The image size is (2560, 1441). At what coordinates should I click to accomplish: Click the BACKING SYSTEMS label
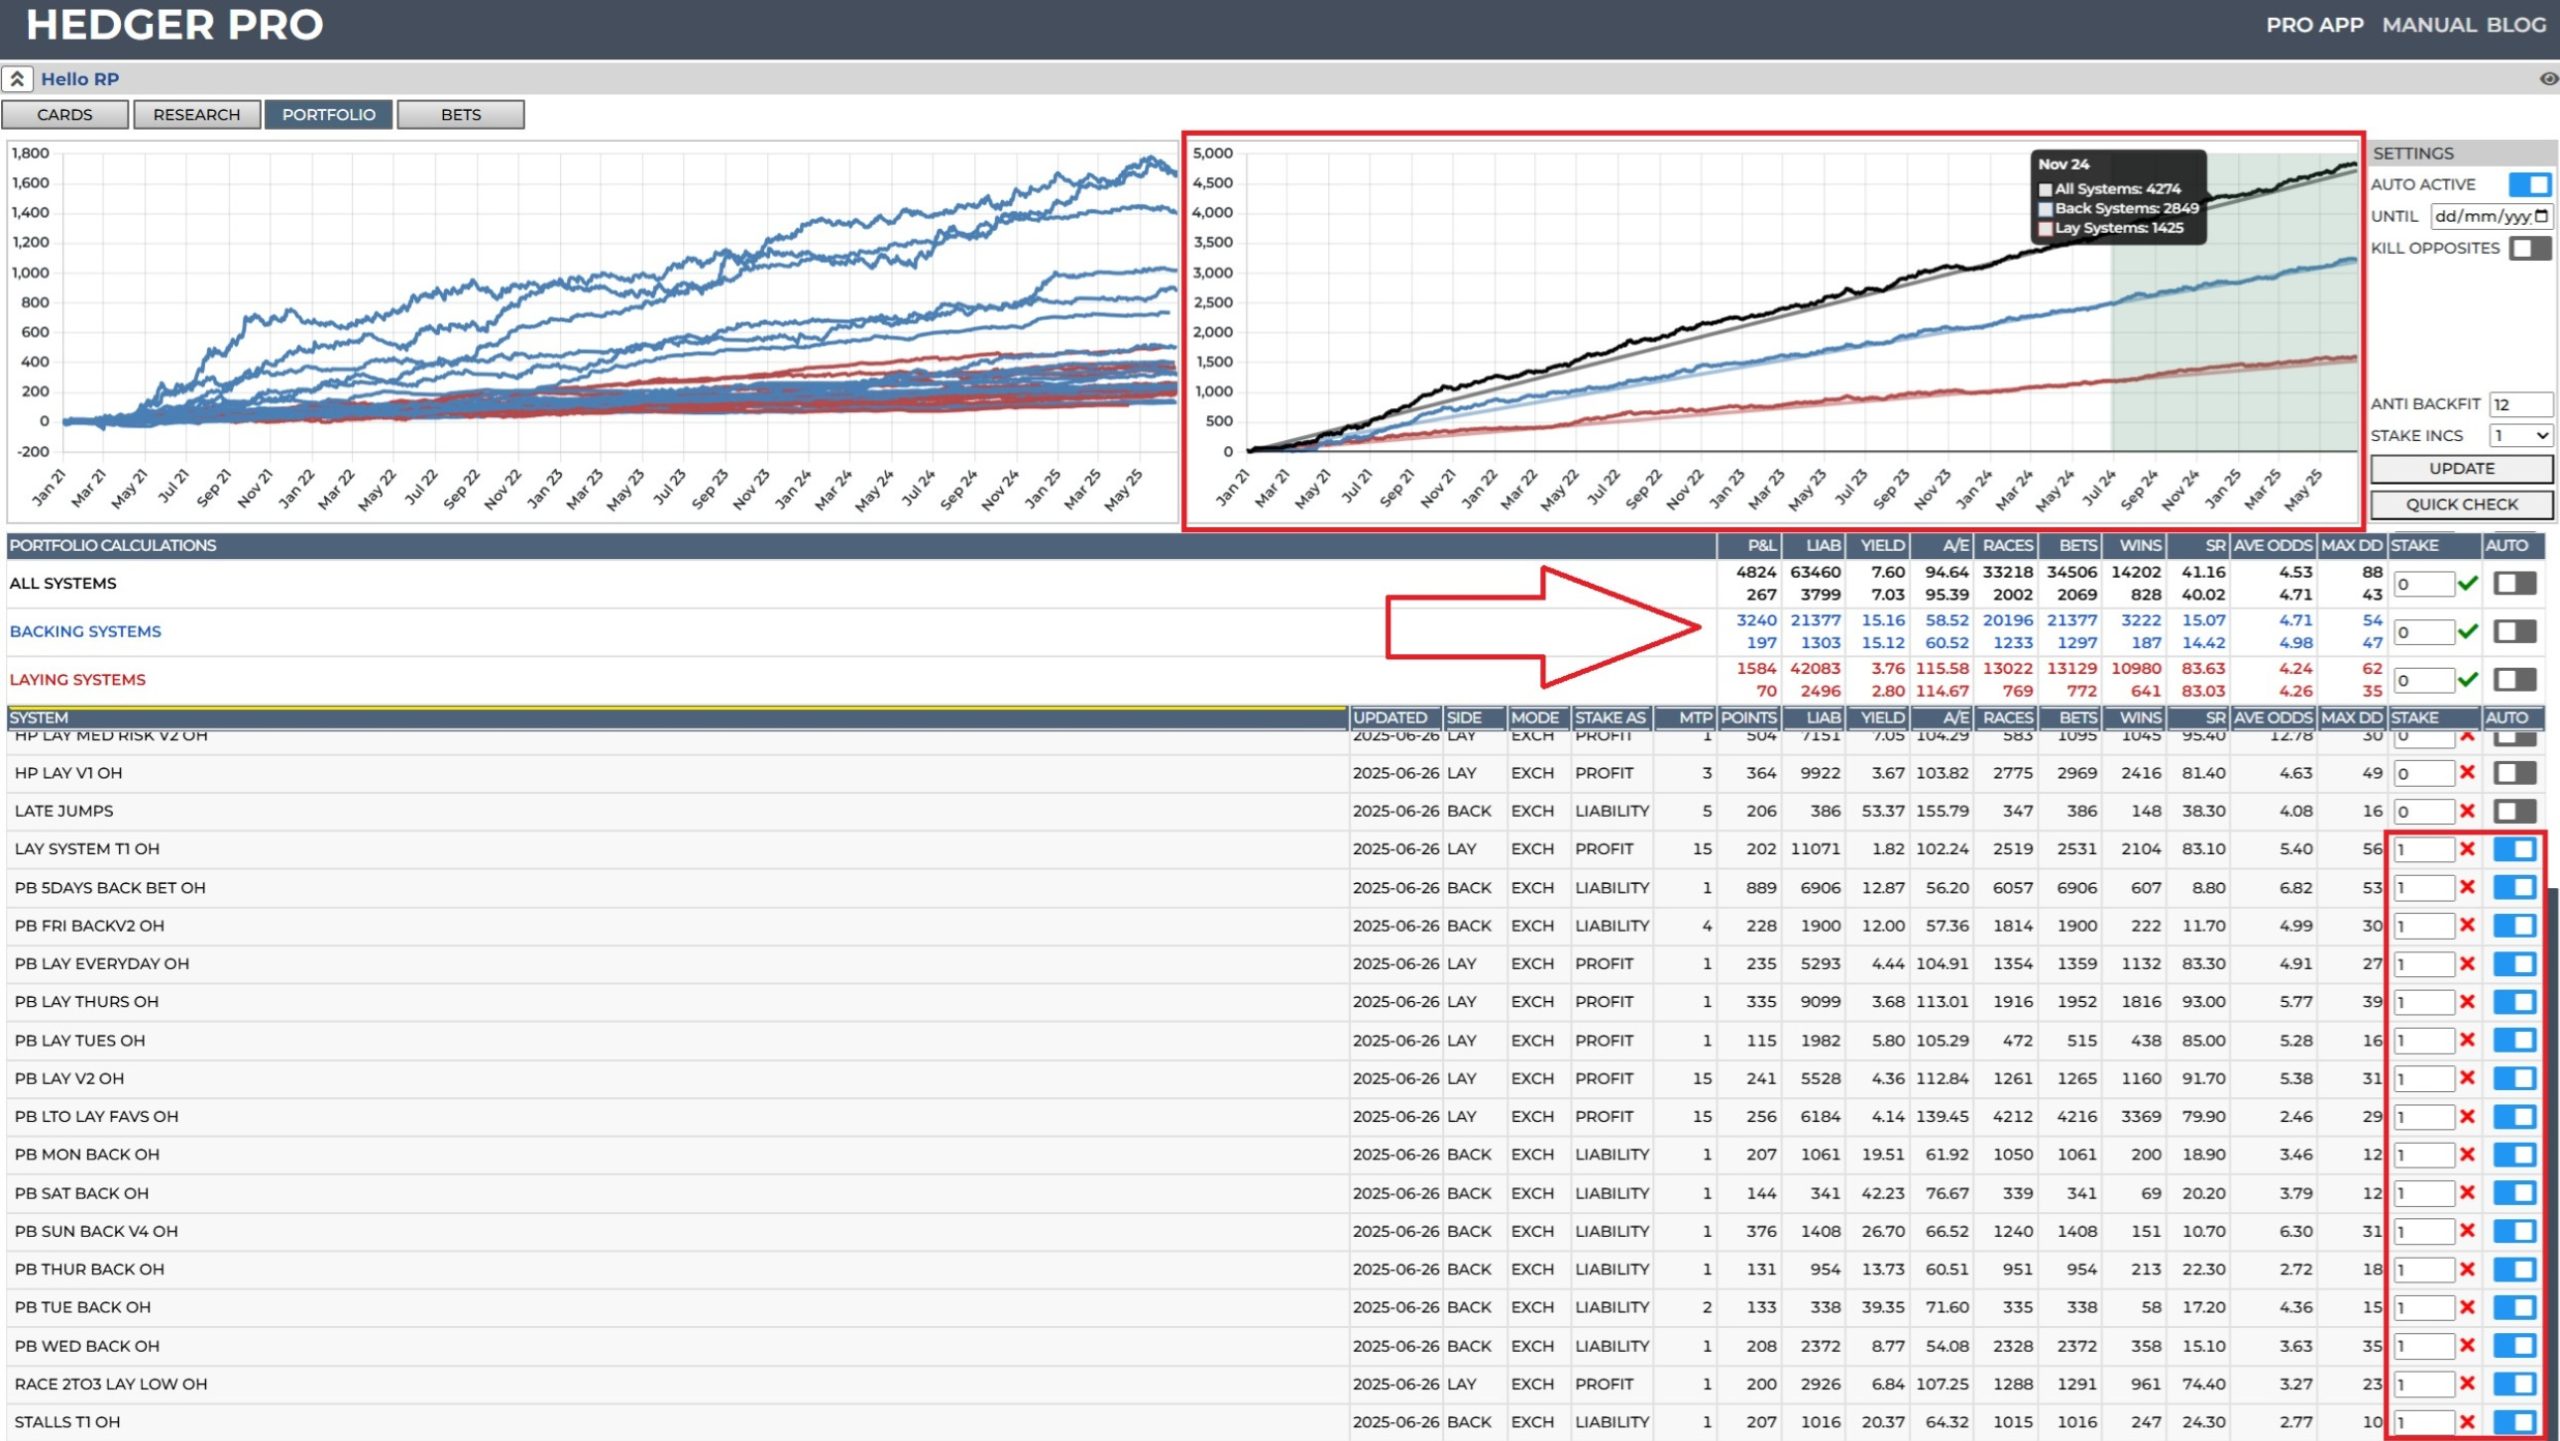85,631
